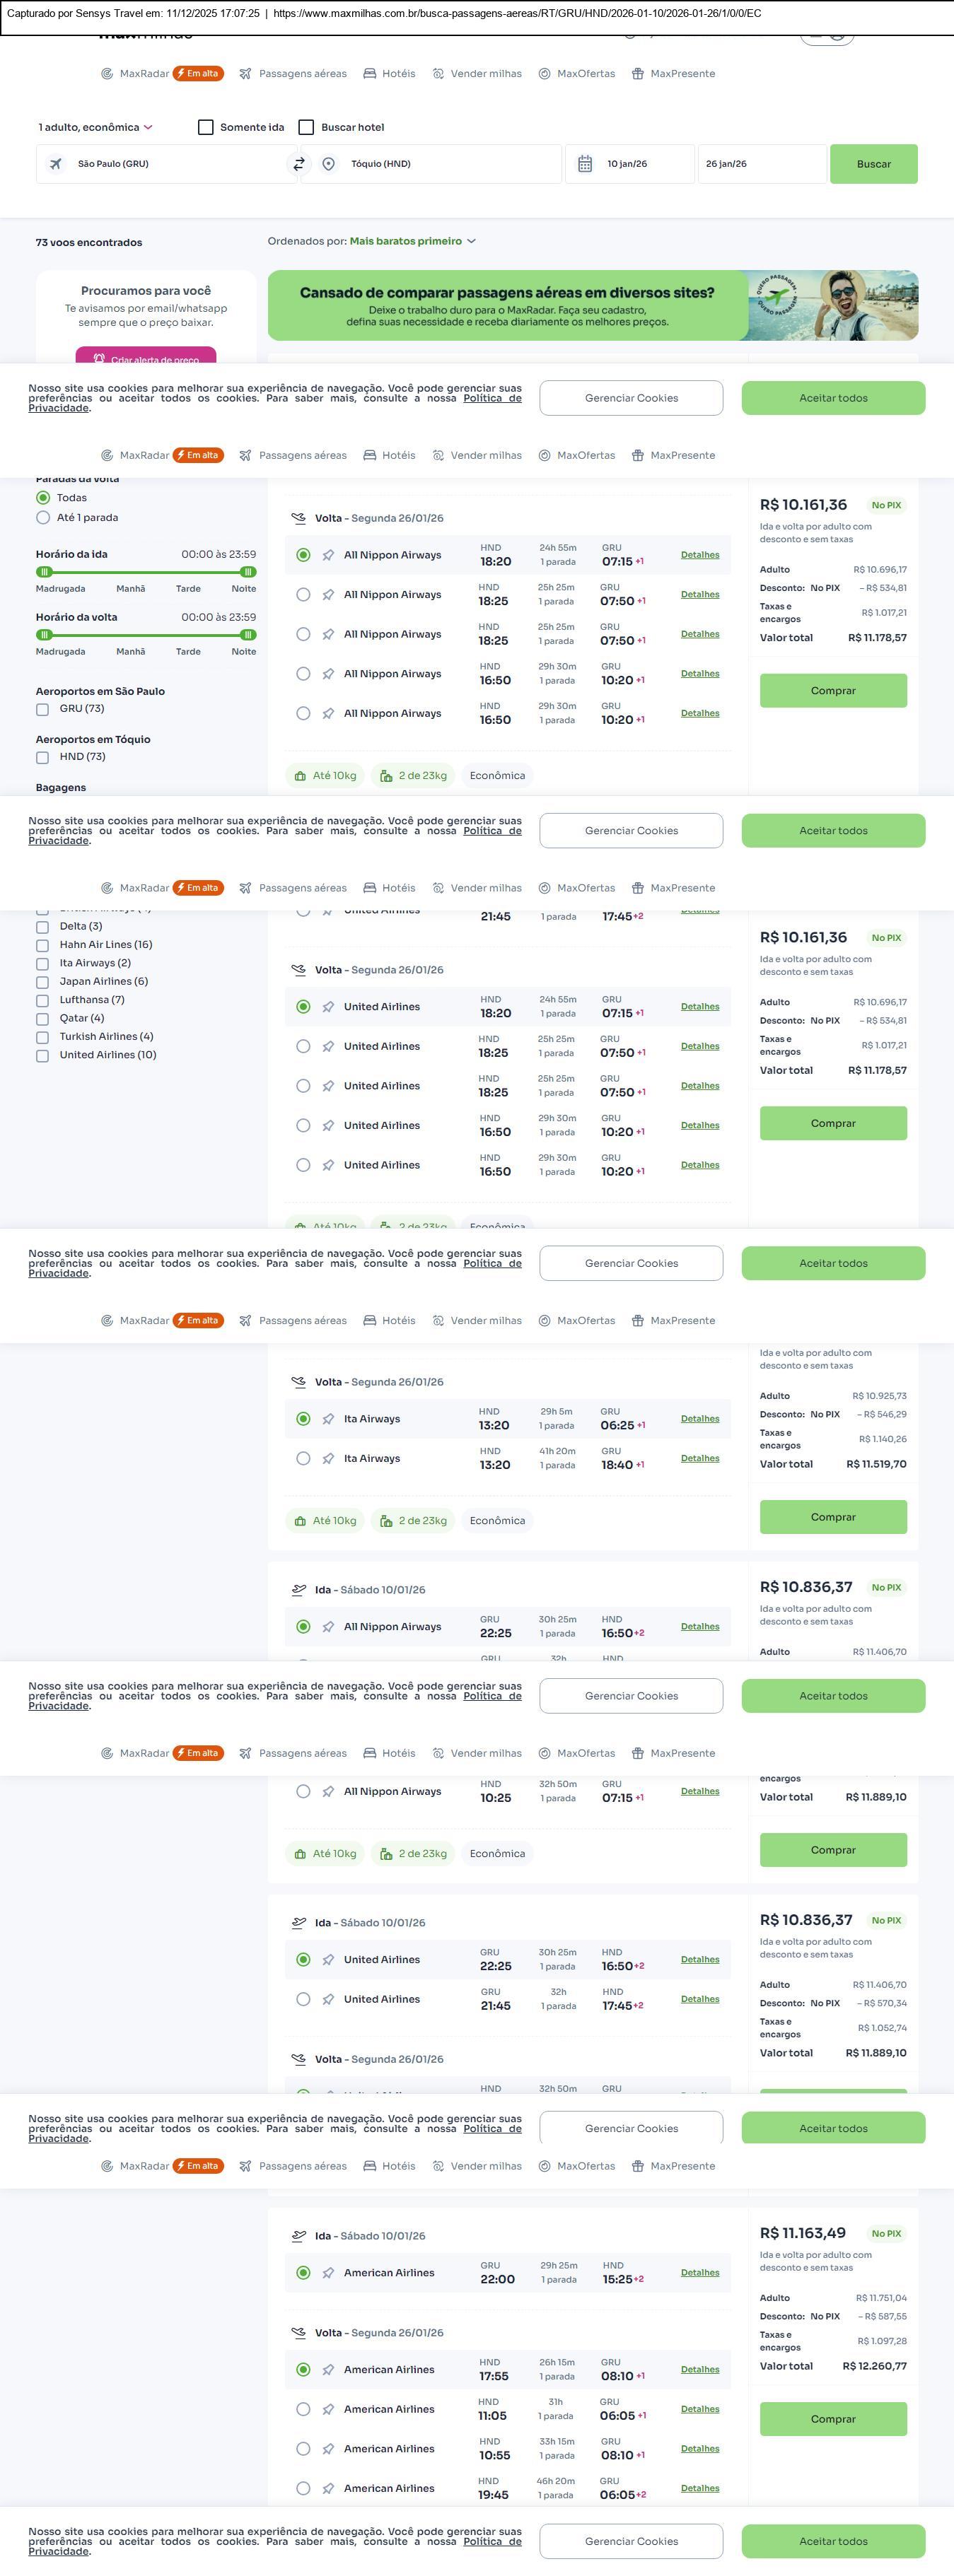Screen dimensions: 954x2576
Task: Click the hotel bed icon in the top navigation
Action: [x=370, y=74]
